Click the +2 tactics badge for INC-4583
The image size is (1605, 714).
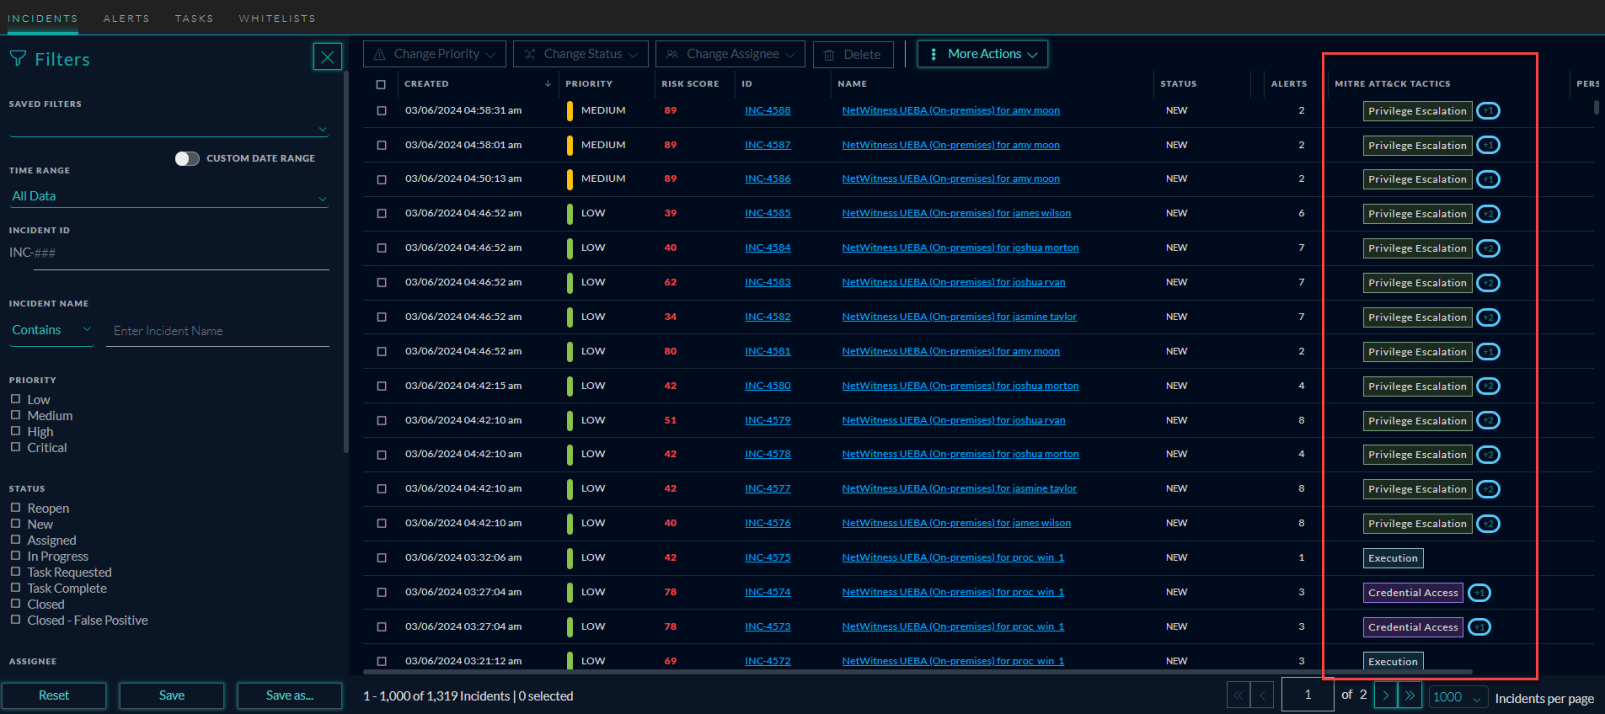tap(1488, 283)
